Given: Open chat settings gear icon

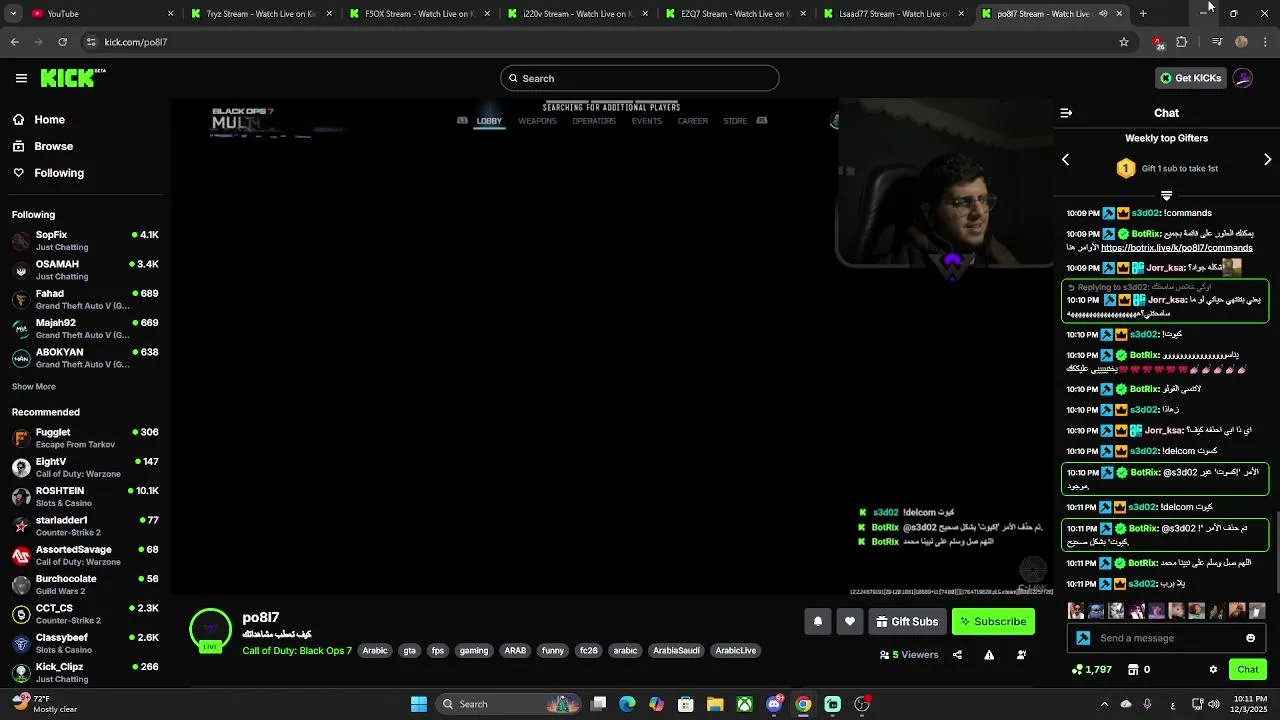Looking at the screenshot, I should click(1213, 669).
